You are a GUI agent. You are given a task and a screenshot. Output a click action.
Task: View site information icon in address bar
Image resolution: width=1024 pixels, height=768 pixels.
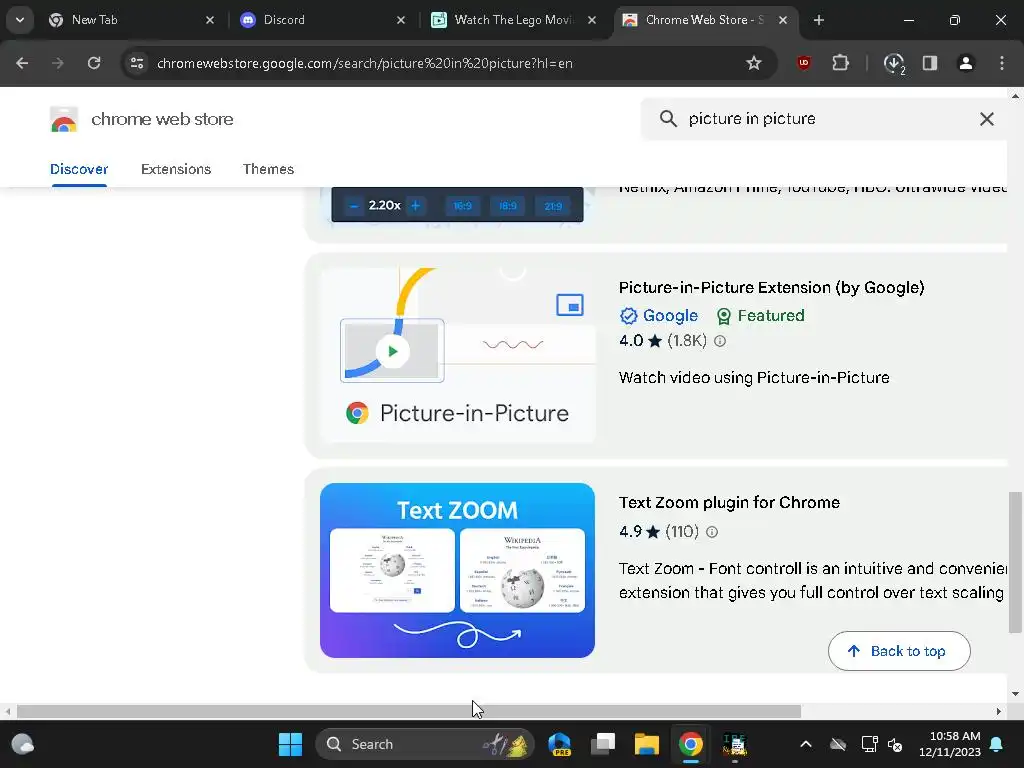tap(137, 63)
